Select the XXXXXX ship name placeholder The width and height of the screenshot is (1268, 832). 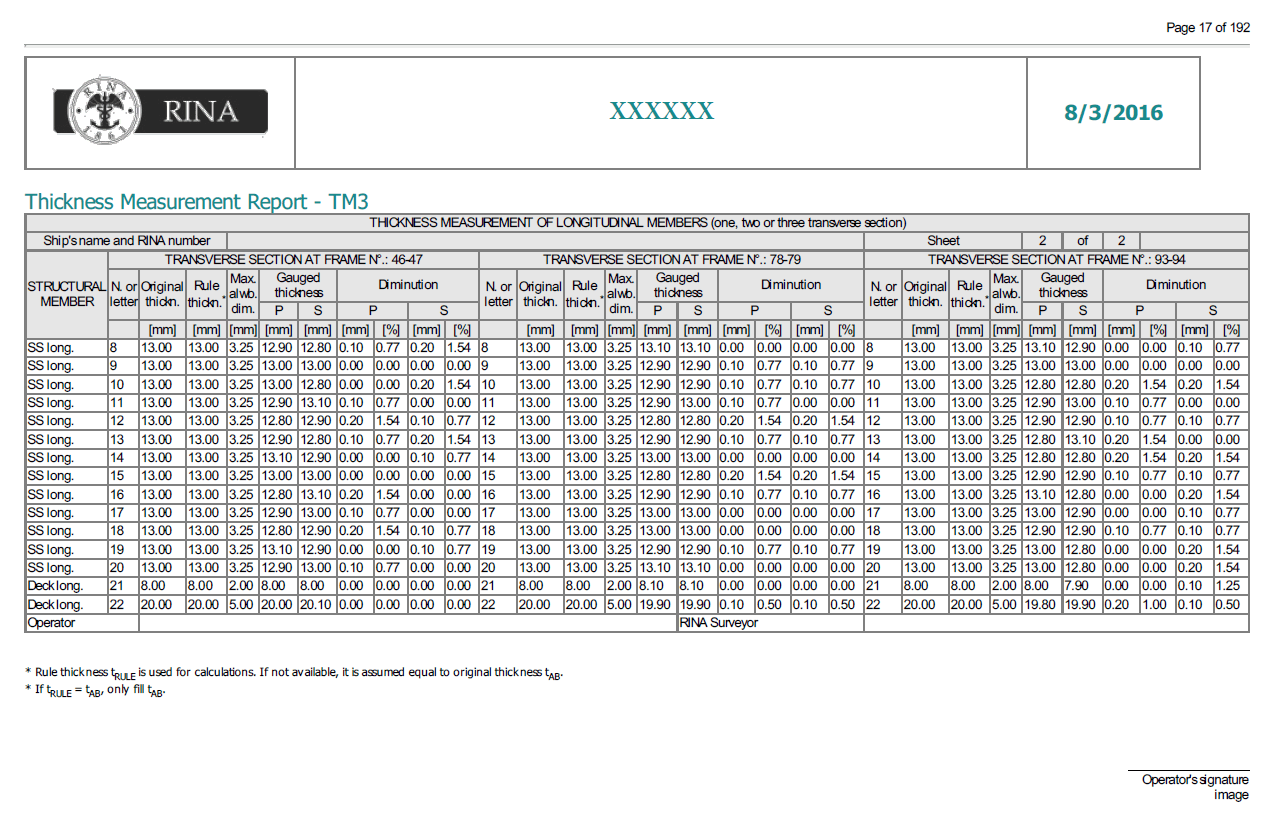(660, 111)
